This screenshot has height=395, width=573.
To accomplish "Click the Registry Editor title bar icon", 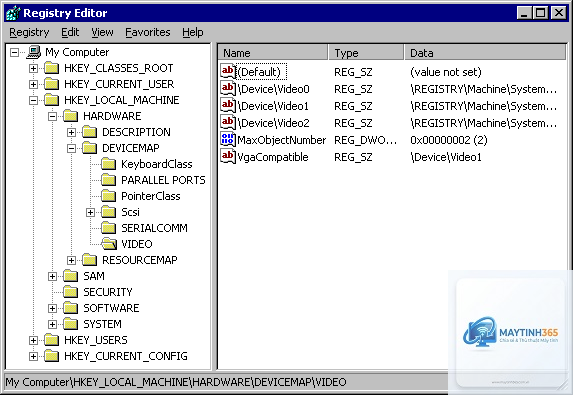I will click(x=13, y=14).
